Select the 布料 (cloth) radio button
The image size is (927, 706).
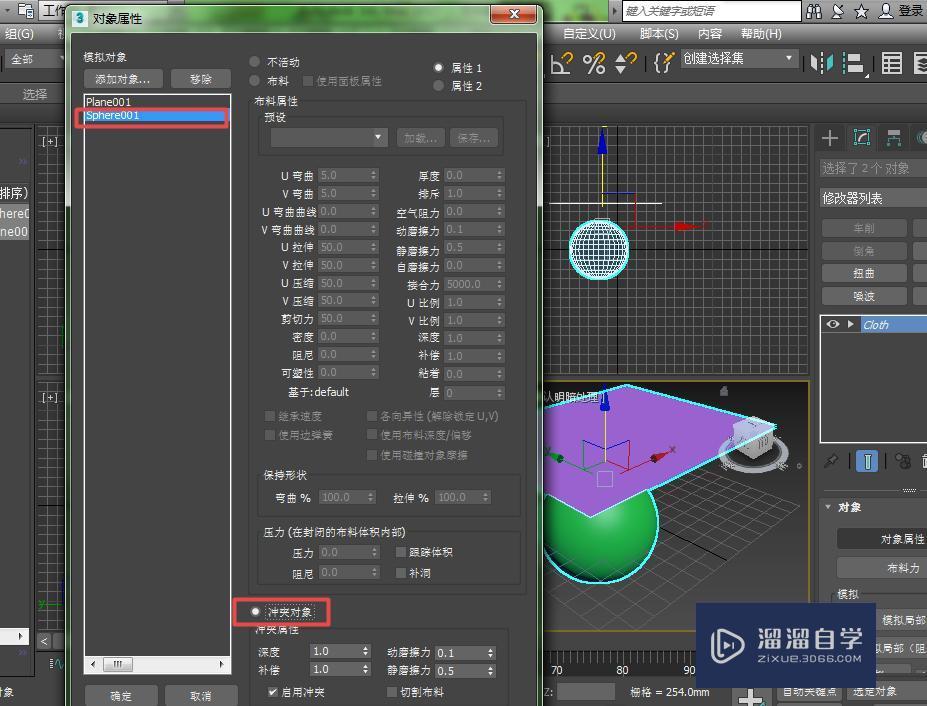[255, 80]
